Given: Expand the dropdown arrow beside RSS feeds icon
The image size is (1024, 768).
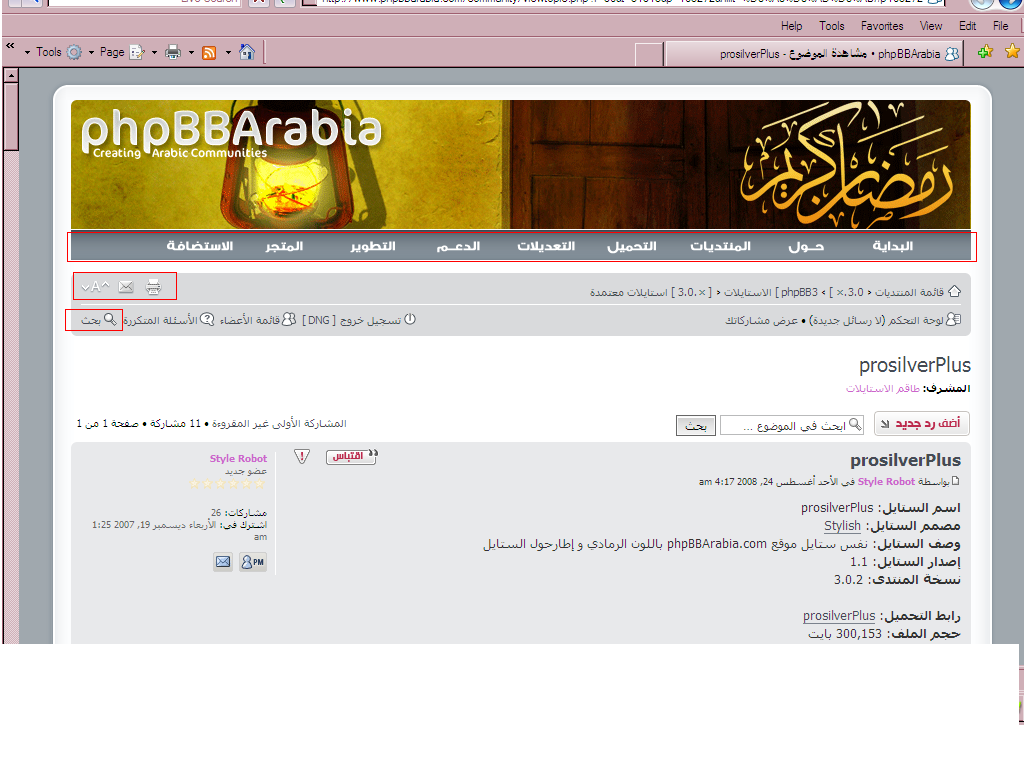Looking at the screenshot, I should pyautogui.click(x=191, y=52).
